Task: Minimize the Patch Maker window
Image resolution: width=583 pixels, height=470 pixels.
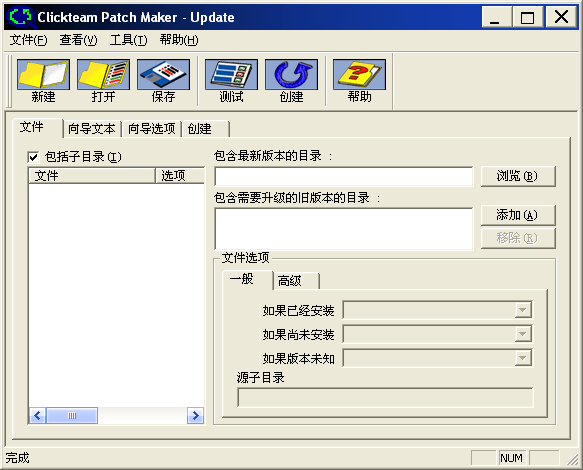Action: (x=496, y=17)
